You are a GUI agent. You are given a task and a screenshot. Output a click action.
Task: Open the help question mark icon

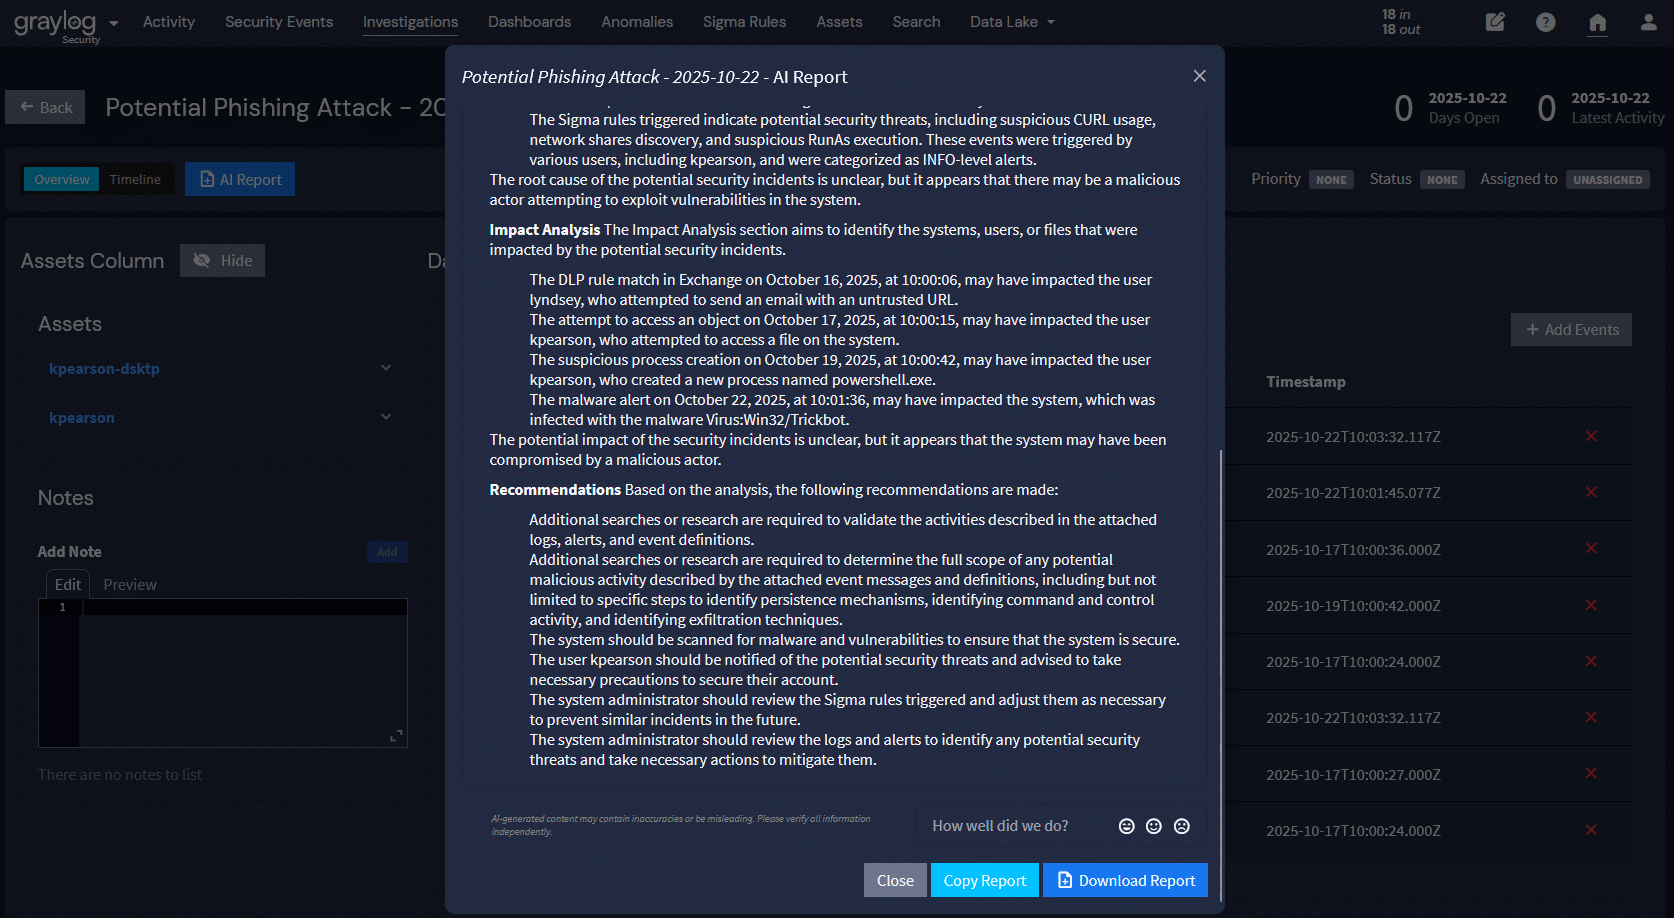pos(1545,21)
